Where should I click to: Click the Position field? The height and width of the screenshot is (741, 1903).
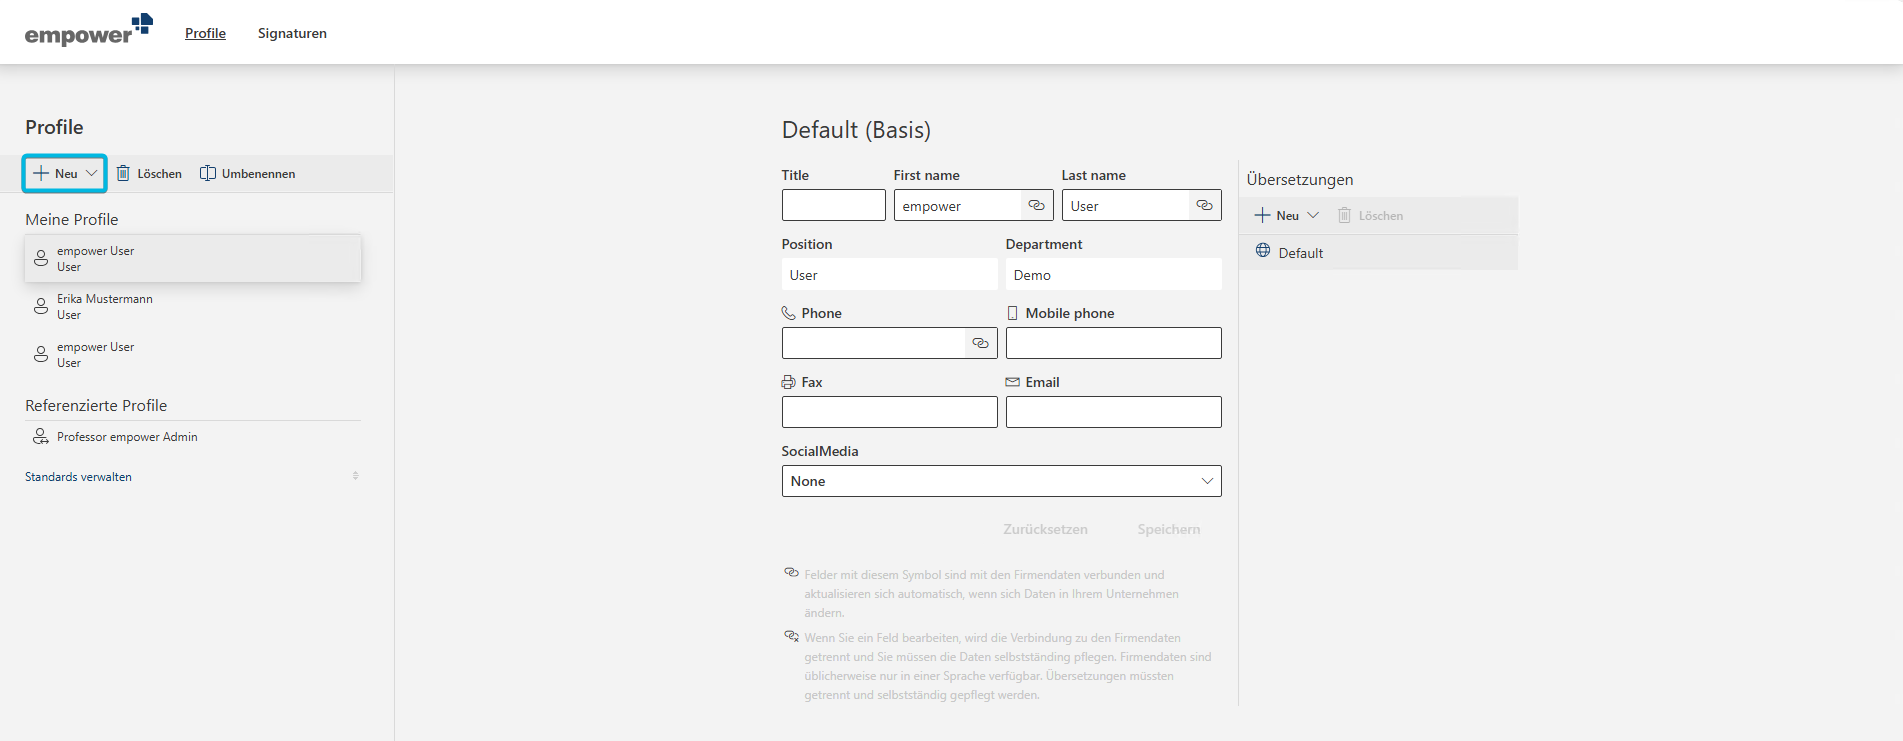[889, 274]
